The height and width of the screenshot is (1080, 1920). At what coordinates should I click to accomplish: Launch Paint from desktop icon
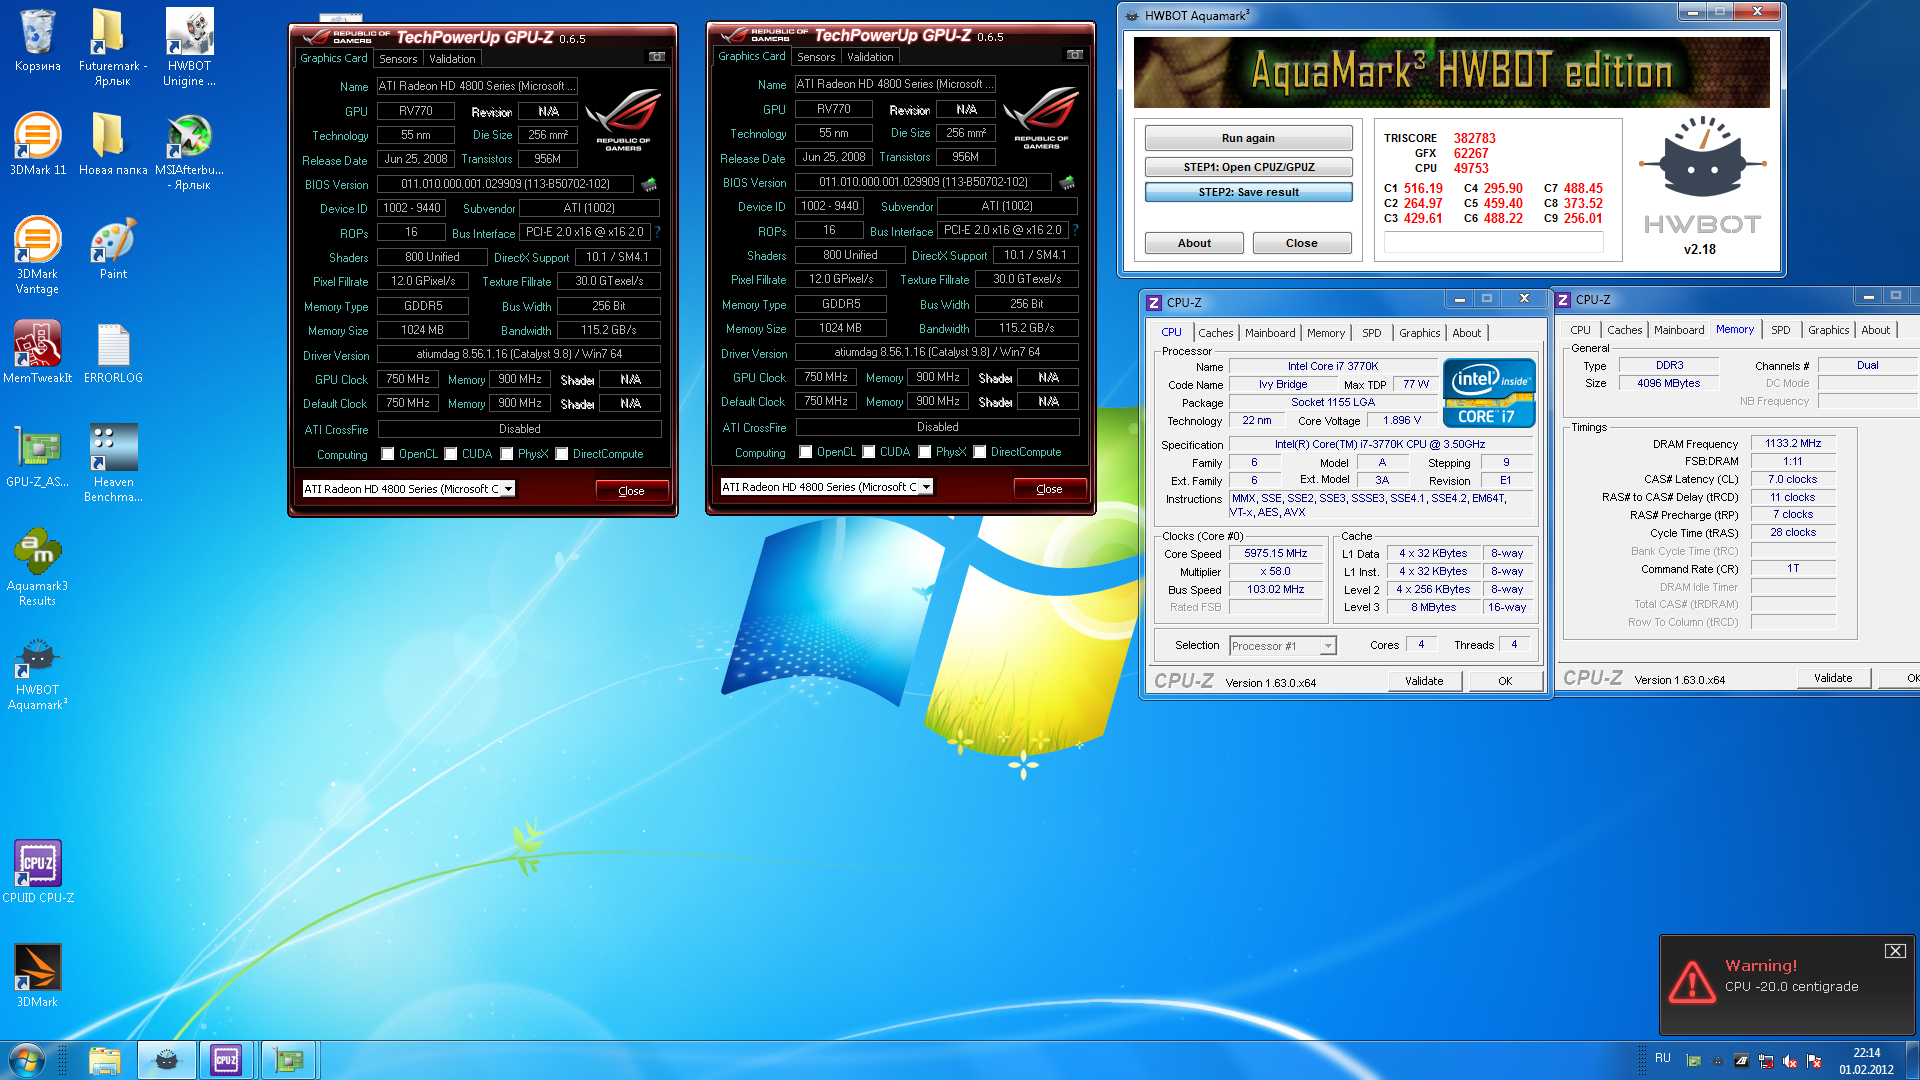[x=113, y=248]
